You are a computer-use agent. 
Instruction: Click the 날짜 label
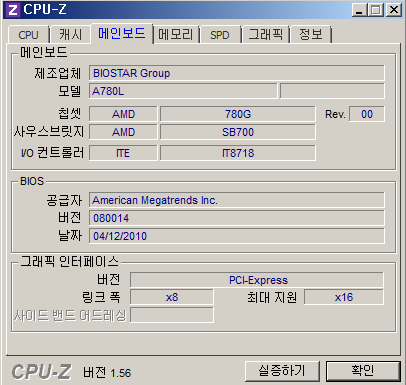click(x=70, y=236)
